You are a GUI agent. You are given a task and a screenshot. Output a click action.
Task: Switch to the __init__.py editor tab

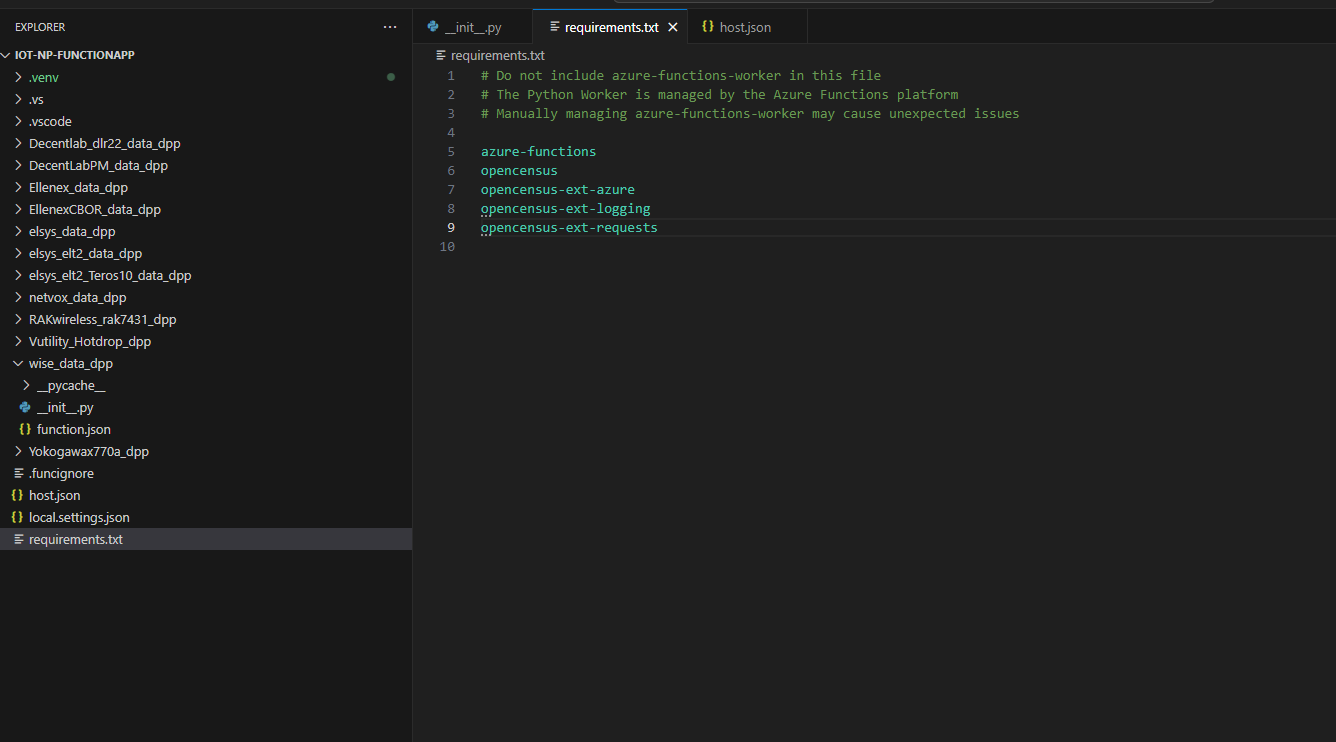[472, 27]
